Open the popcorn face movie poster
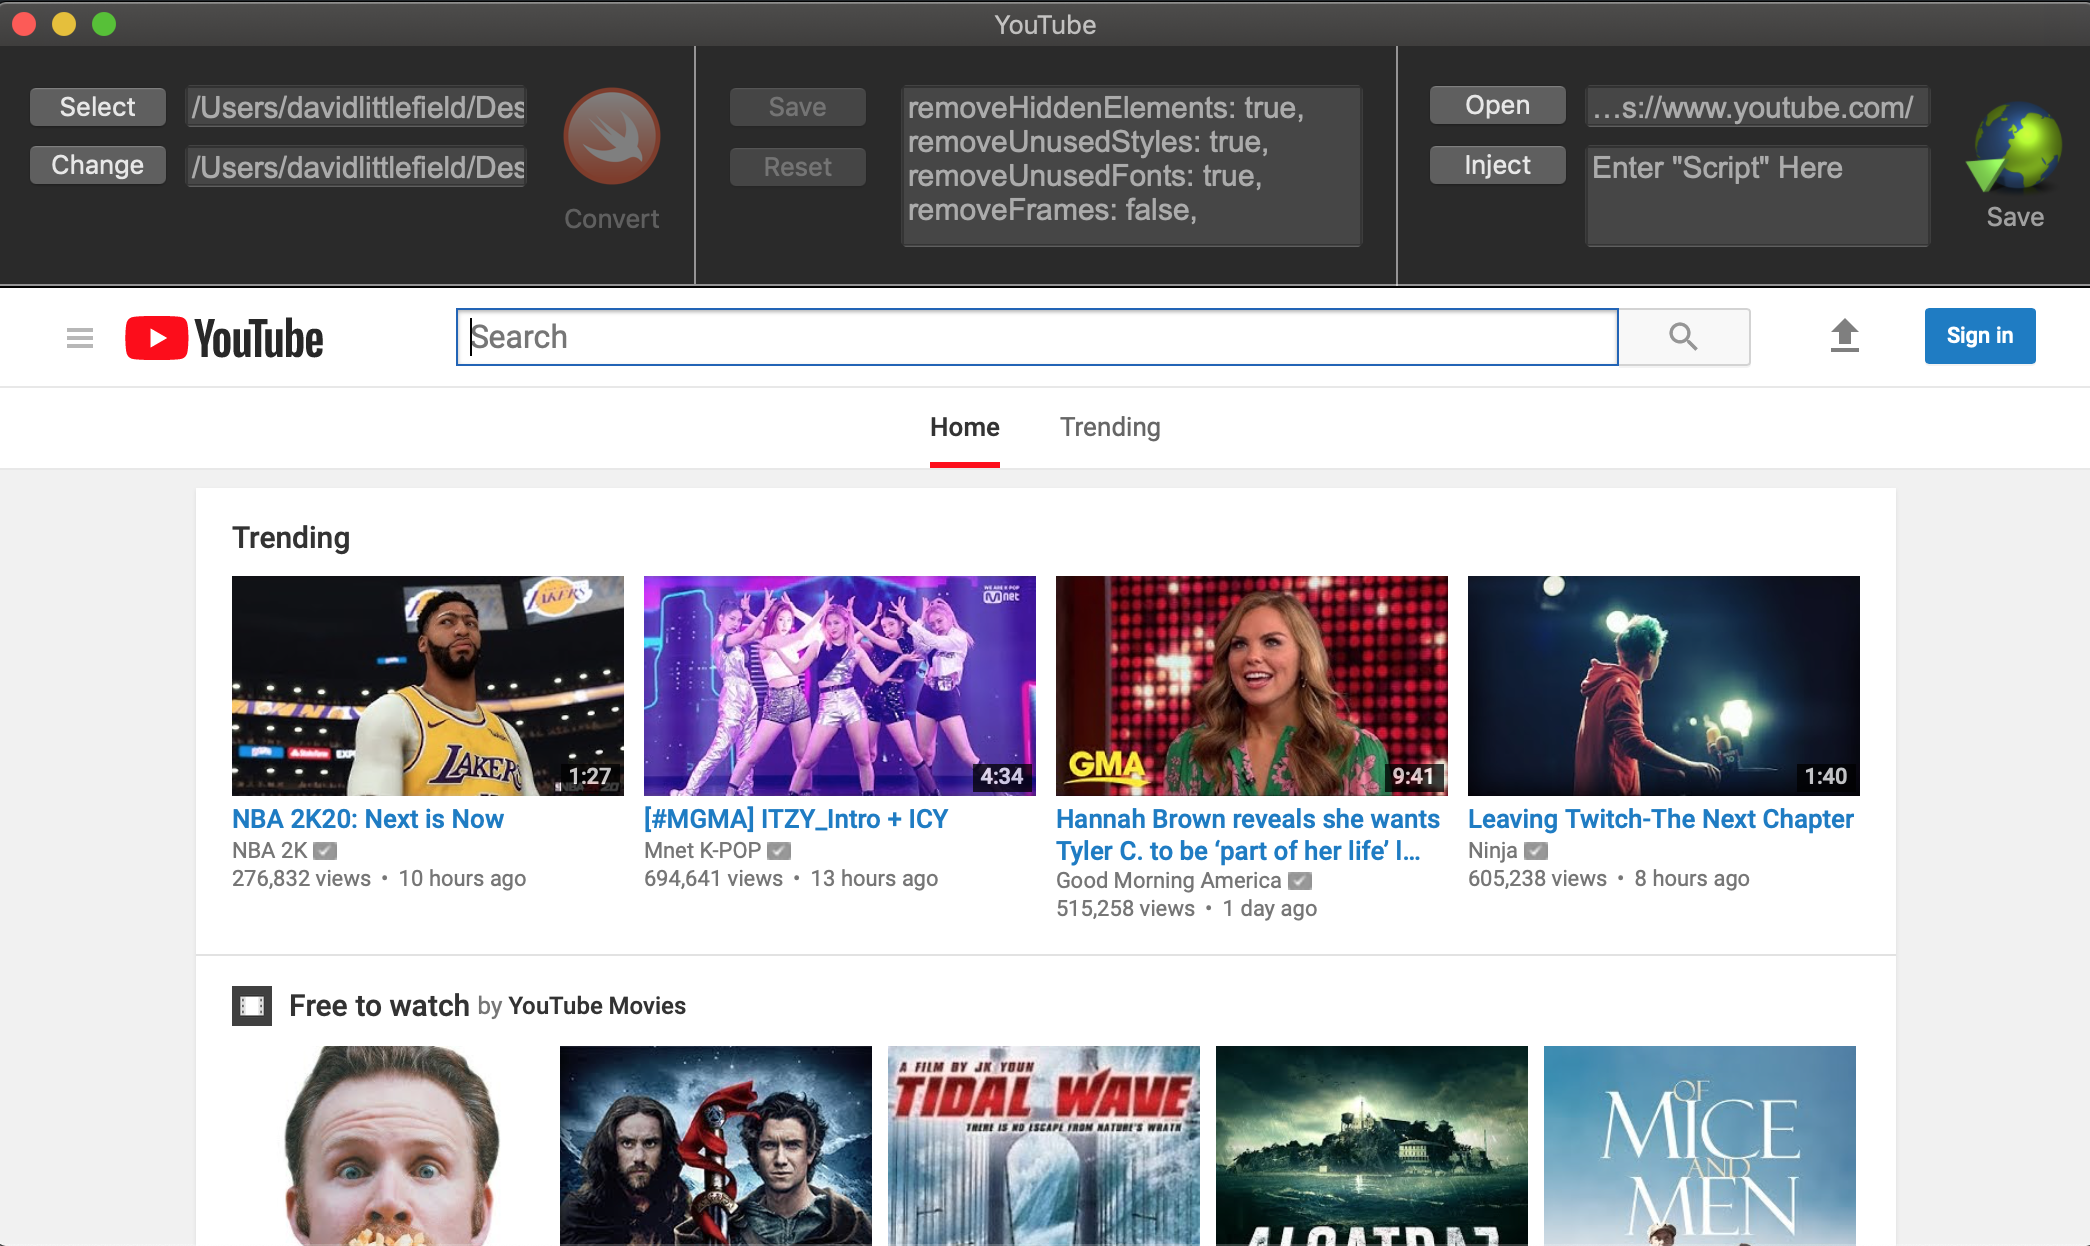The width and height of the screenshot is (2090, 1246). click(388, 1146)
